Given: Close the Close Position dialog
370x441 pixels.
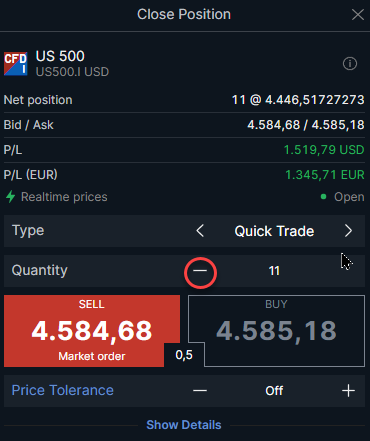Looking at the screenshot, I should coord(358,14).
